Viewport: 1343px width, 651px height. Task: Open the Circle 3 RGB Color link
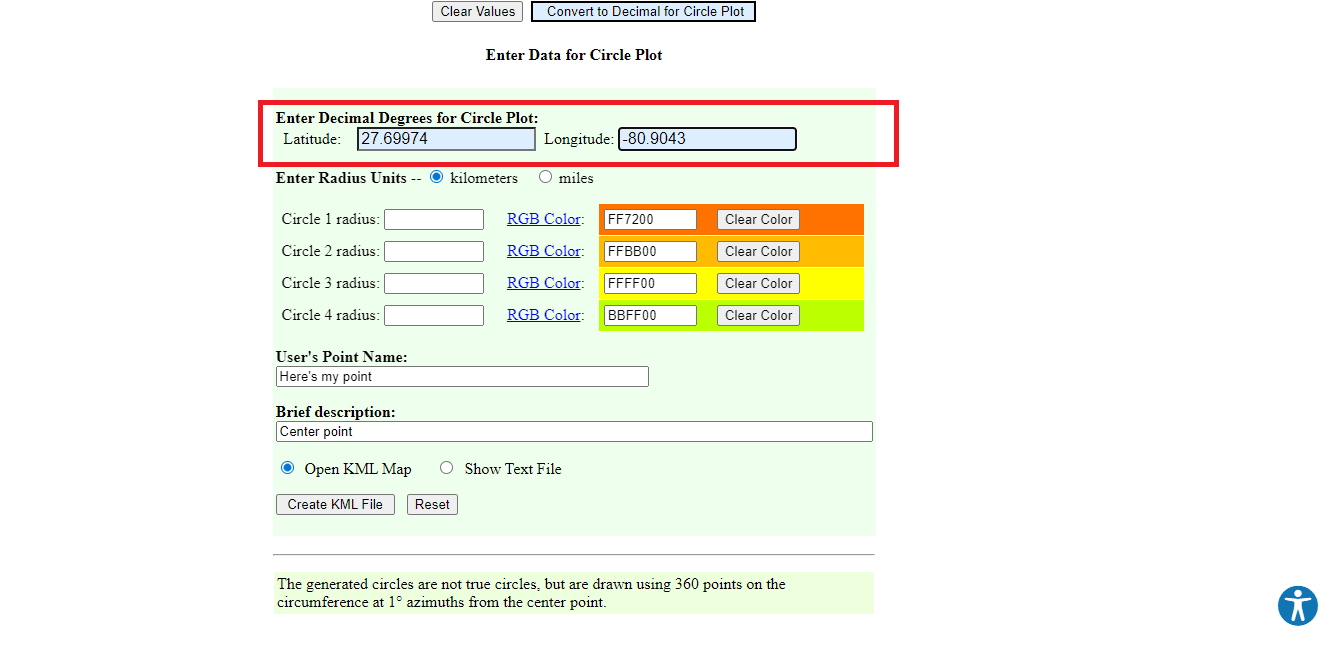[543, 283]
